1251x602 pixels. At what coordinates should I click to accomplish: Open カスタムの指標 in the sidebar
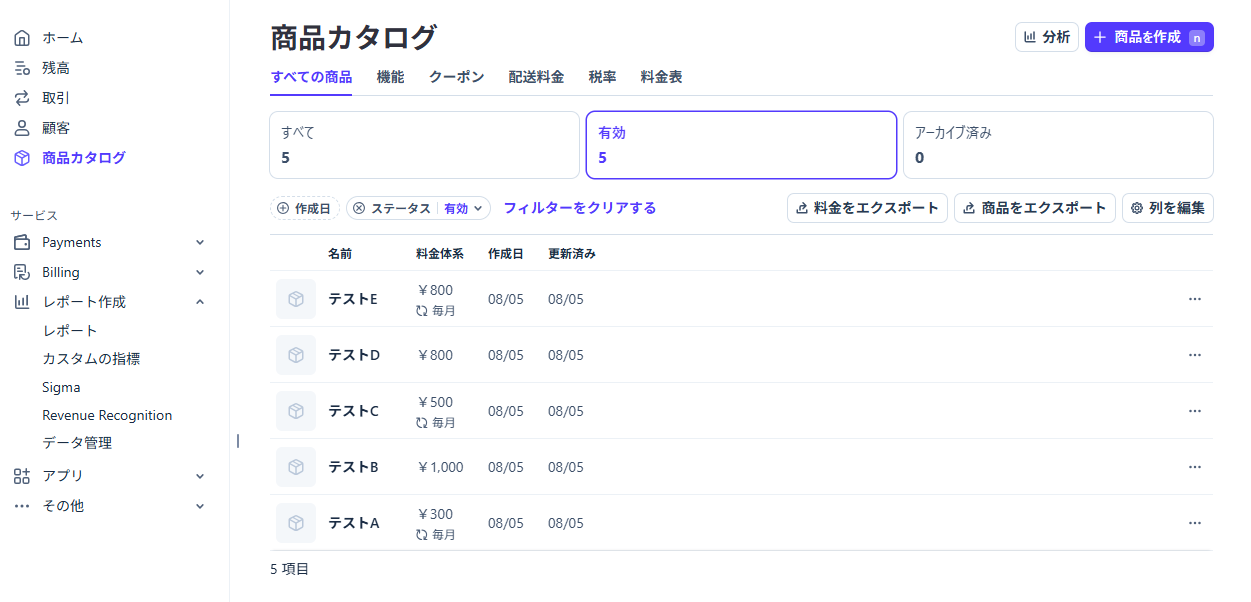click(x=91, y=358)
